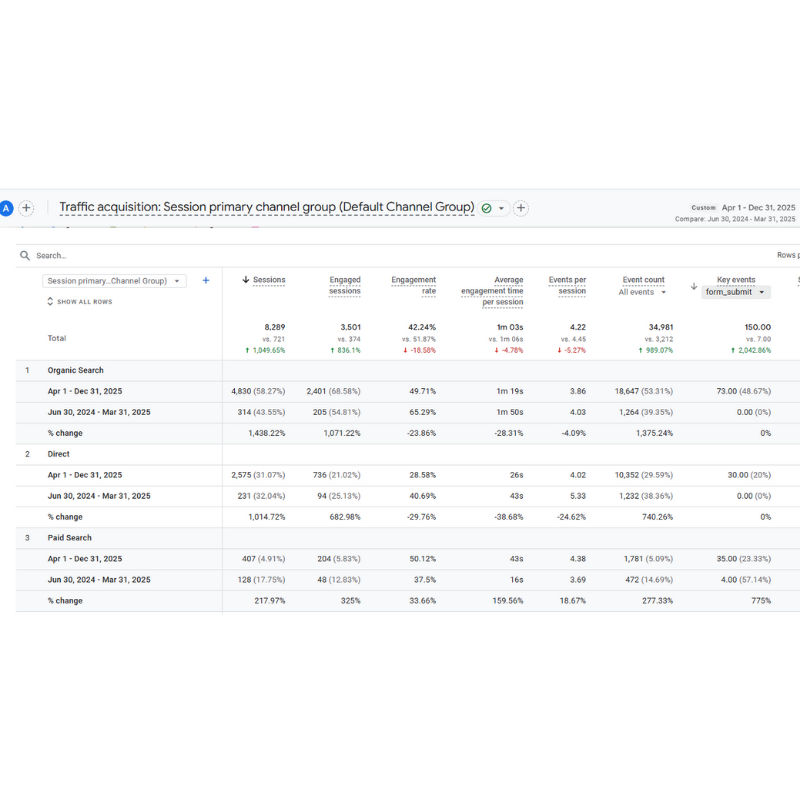Add secondary dimension with the blue plus
800x800 pixels.
click(x=206, y=281)
